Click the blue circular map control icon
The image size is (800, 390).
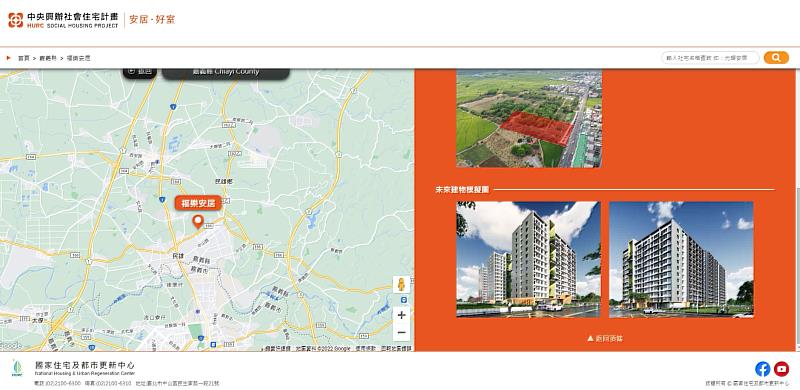pyautogui.click(x=404, y=300)
